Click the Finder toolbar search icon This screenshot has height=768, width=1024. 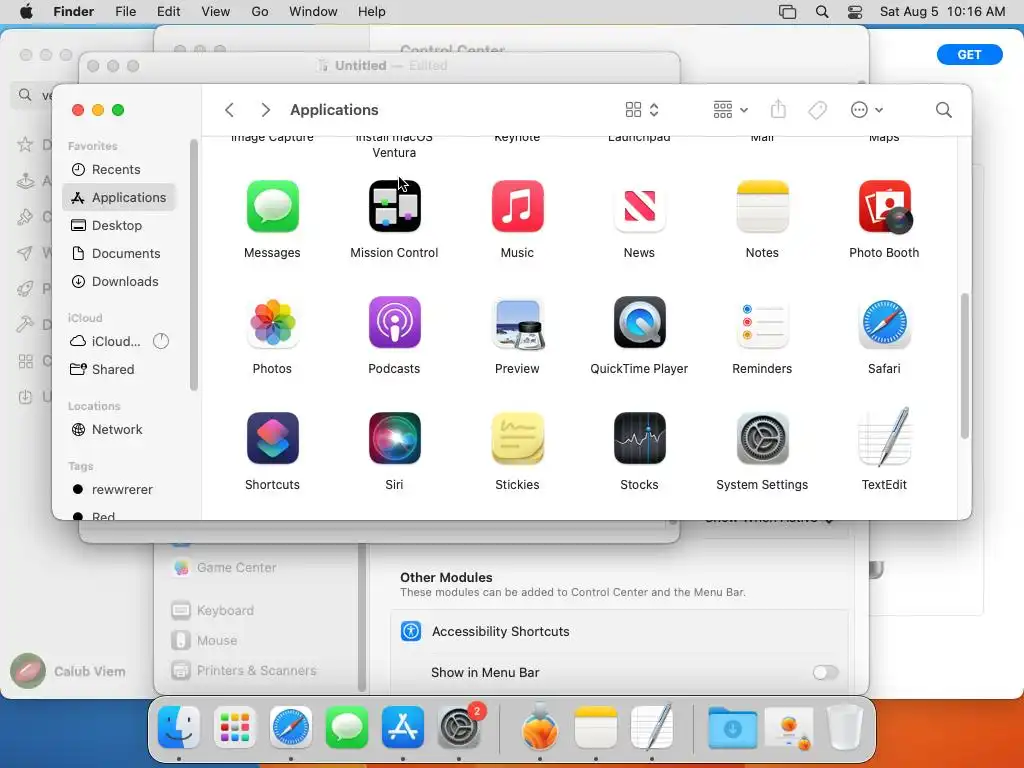(x=943, y=110)
